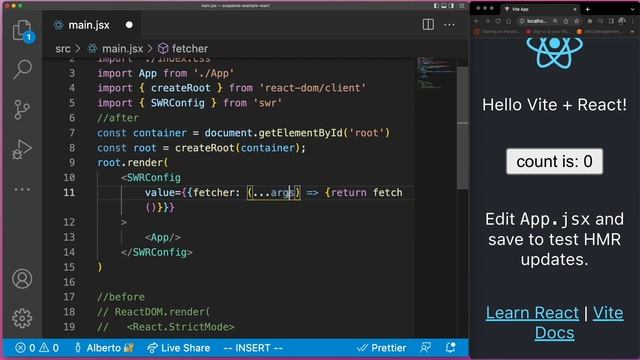Toggle the secondary side bar from the title bar
This screenshot has height=360, width=640.
coord(451,6)
